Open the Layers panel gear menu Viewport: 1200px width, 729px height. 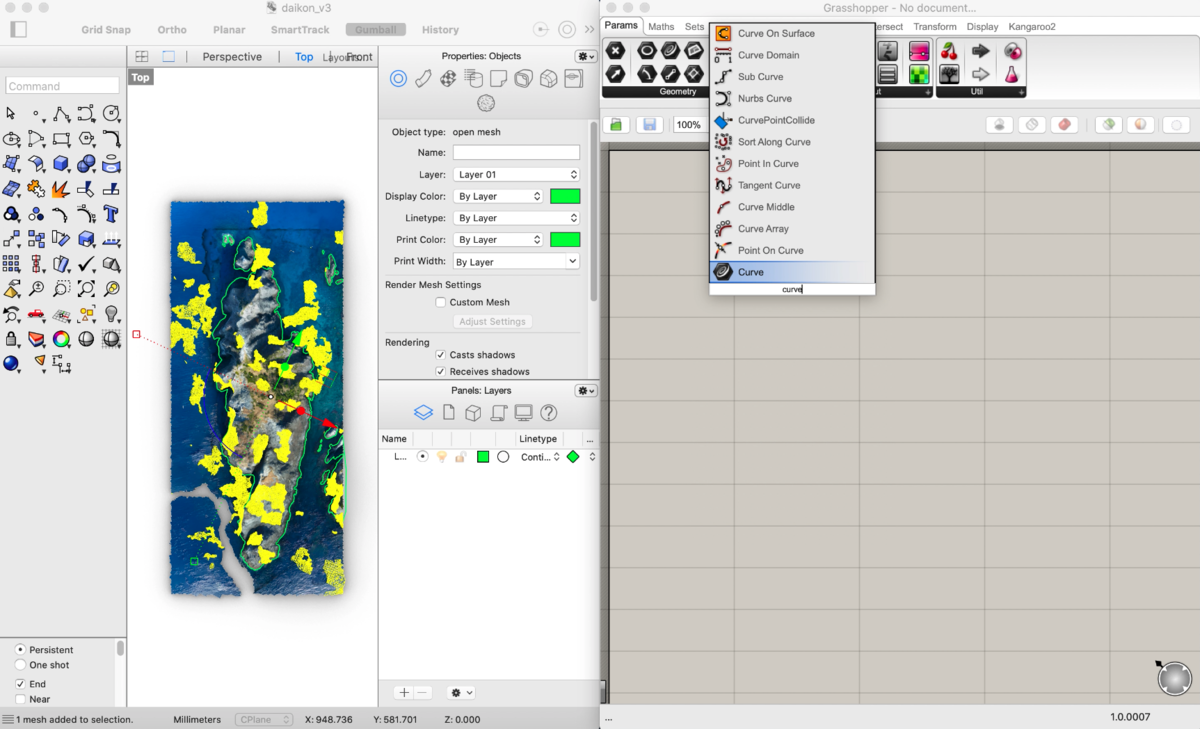point(586,390)
